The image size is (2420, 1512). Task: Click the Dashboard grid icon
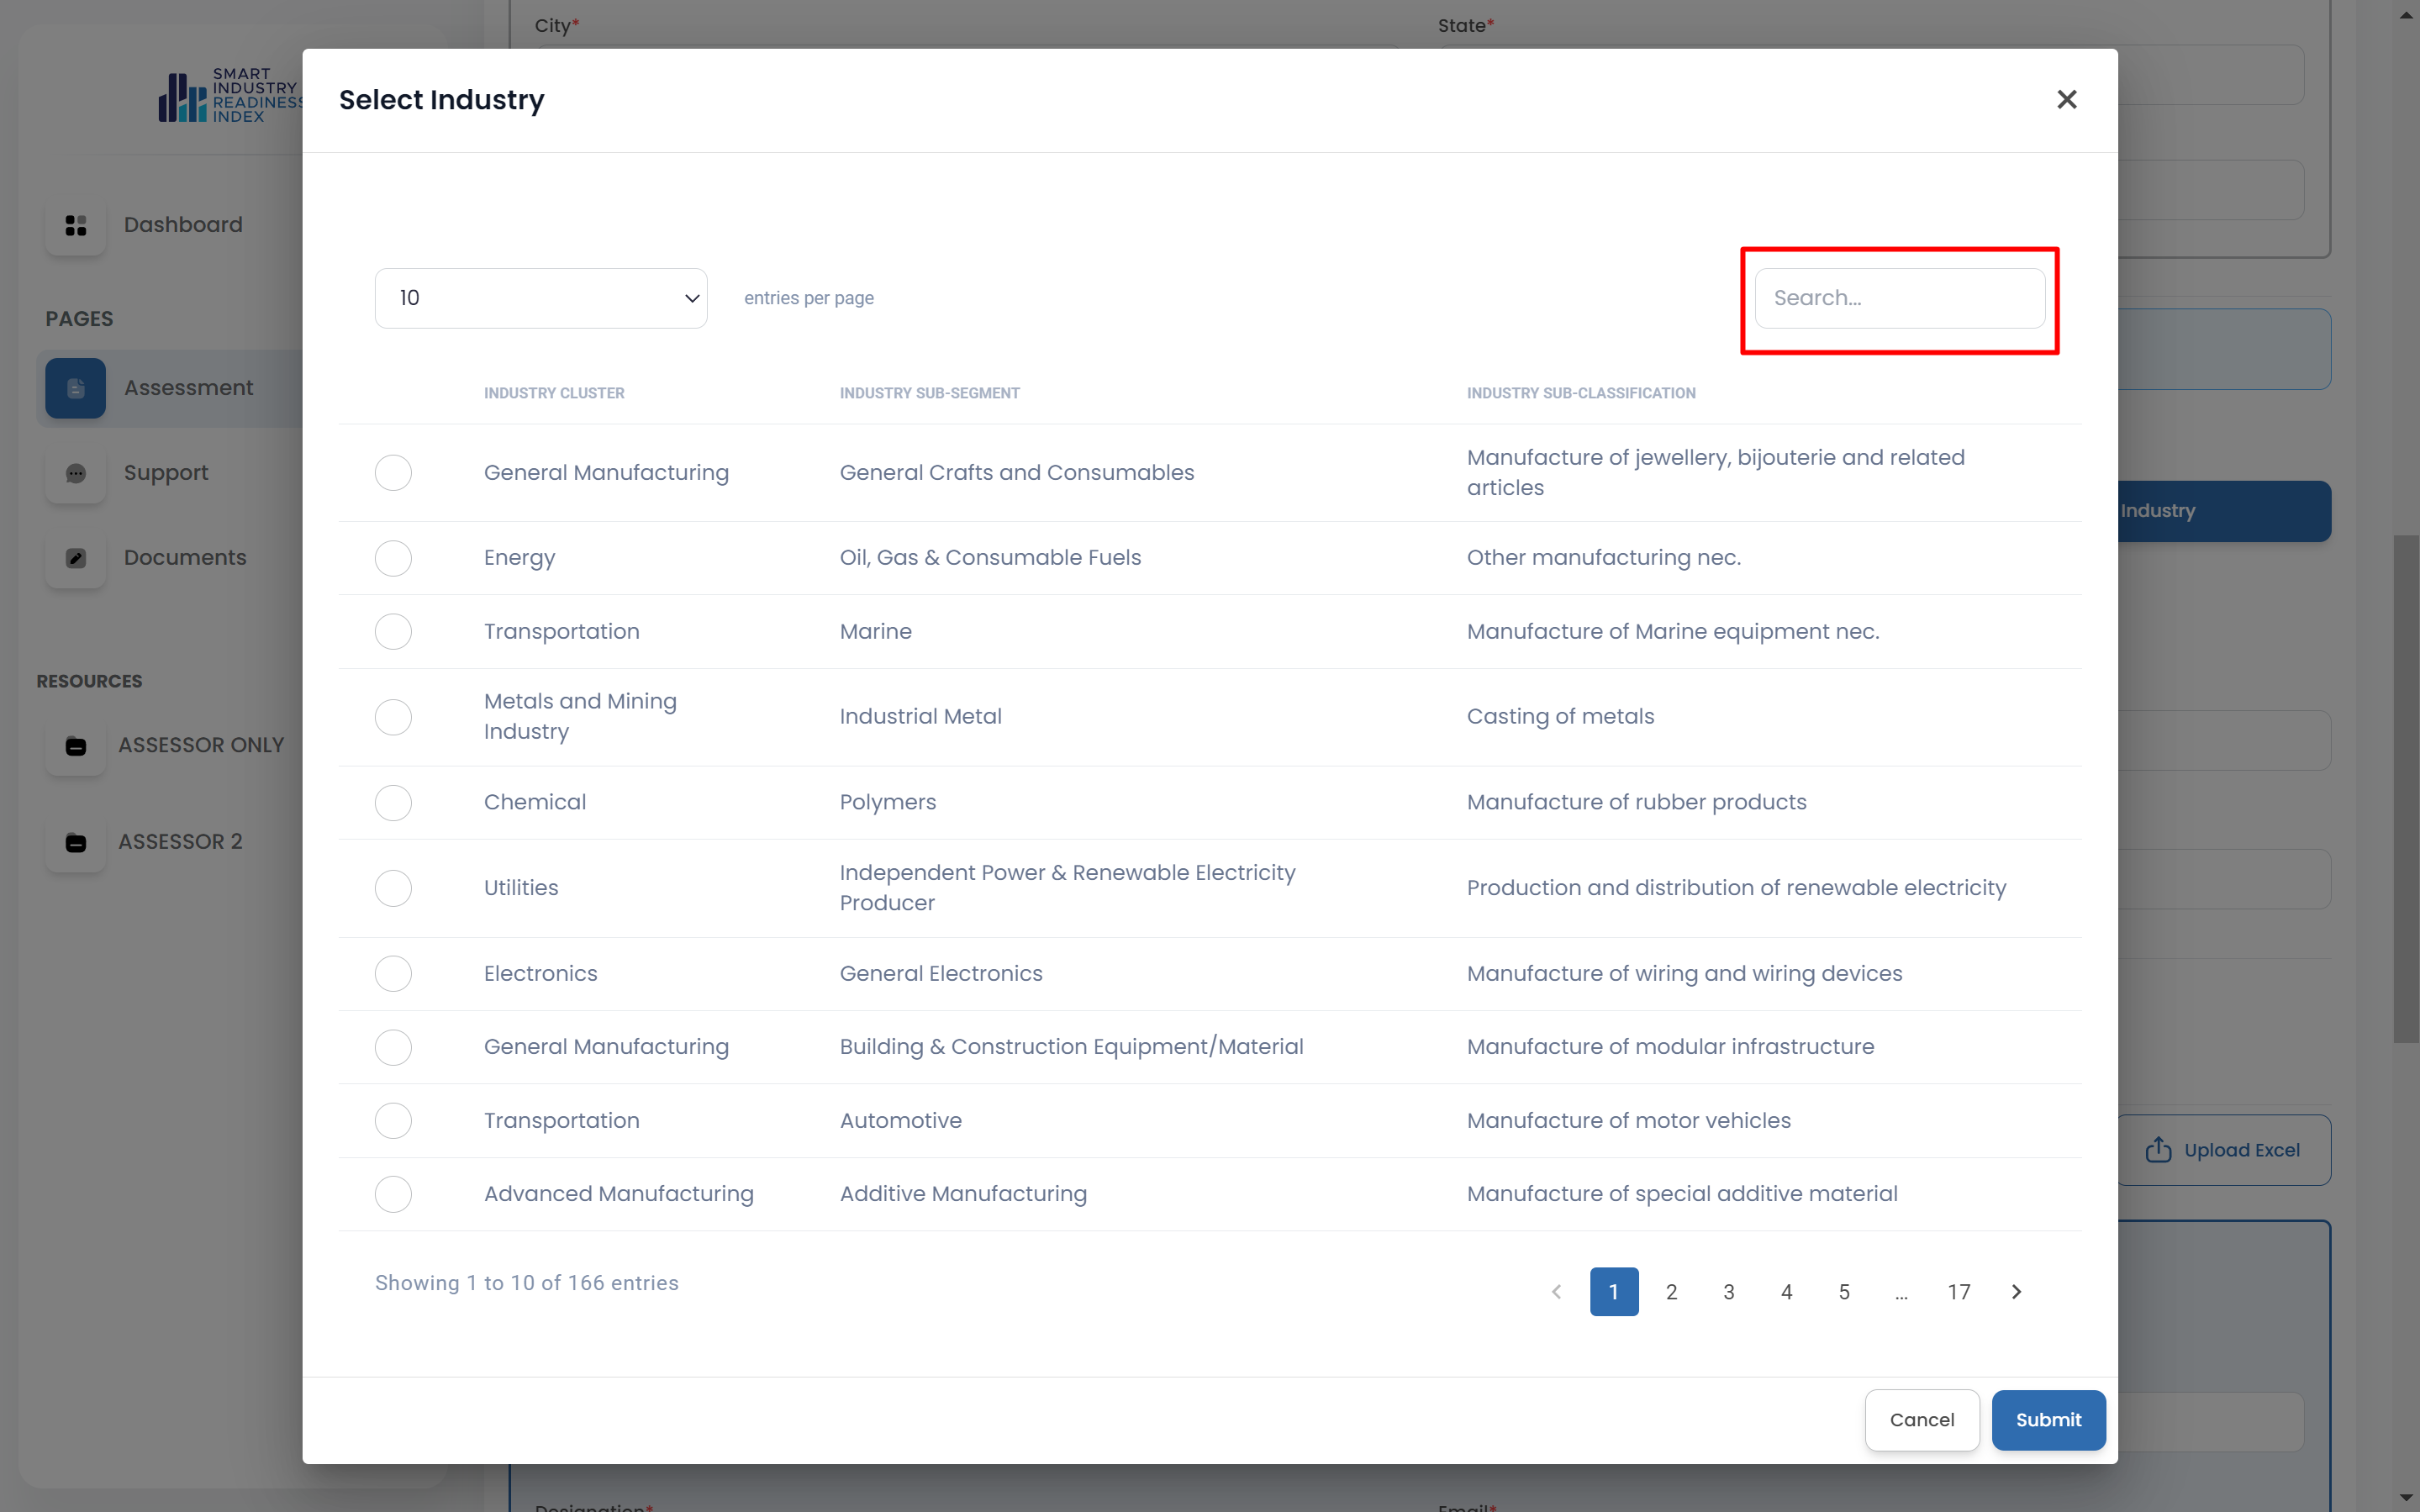76,226
